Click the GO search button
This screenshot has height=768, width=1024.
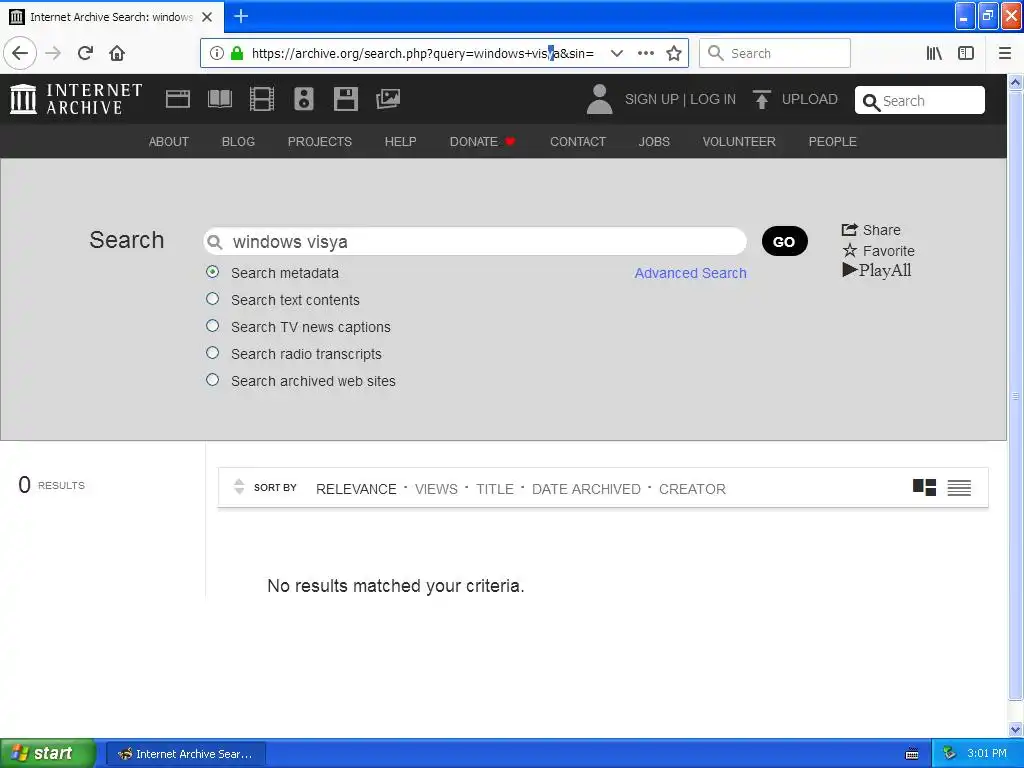coord(784,242)
